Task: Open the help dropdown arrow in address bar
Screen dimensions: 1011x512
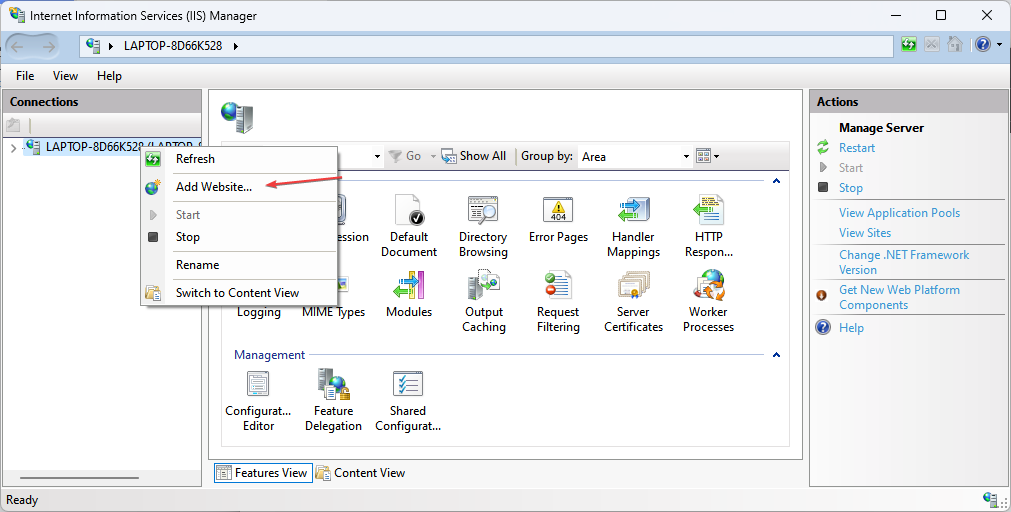Action: [x=999, y=44]
